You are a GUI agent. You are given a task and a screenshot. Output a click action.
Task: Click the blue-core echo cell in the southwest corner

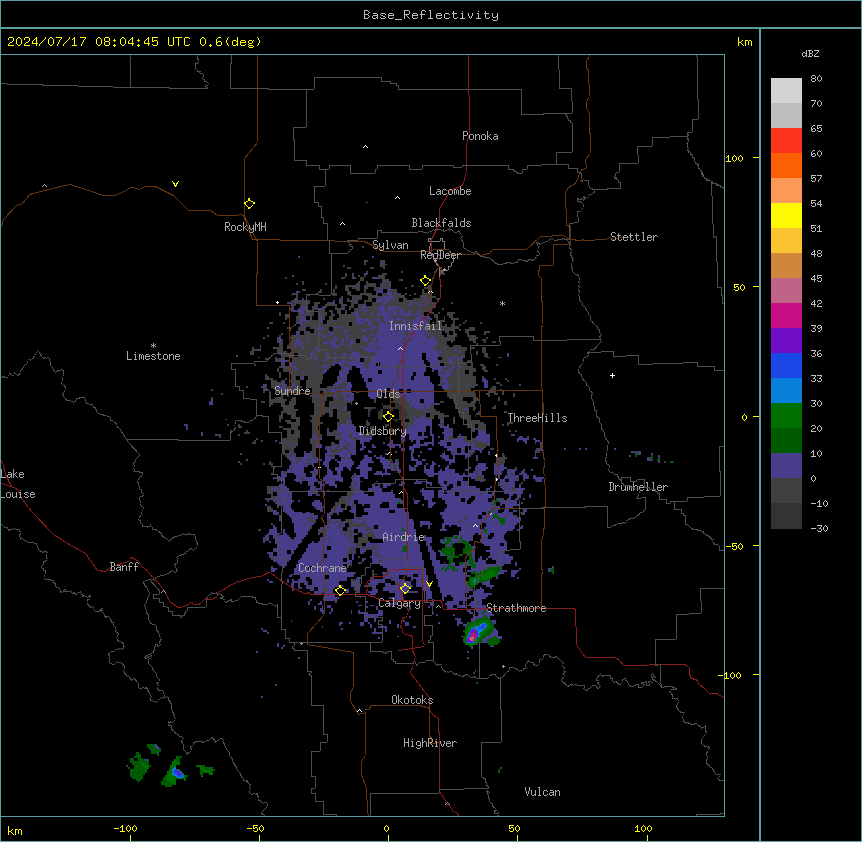coord(176,772)
